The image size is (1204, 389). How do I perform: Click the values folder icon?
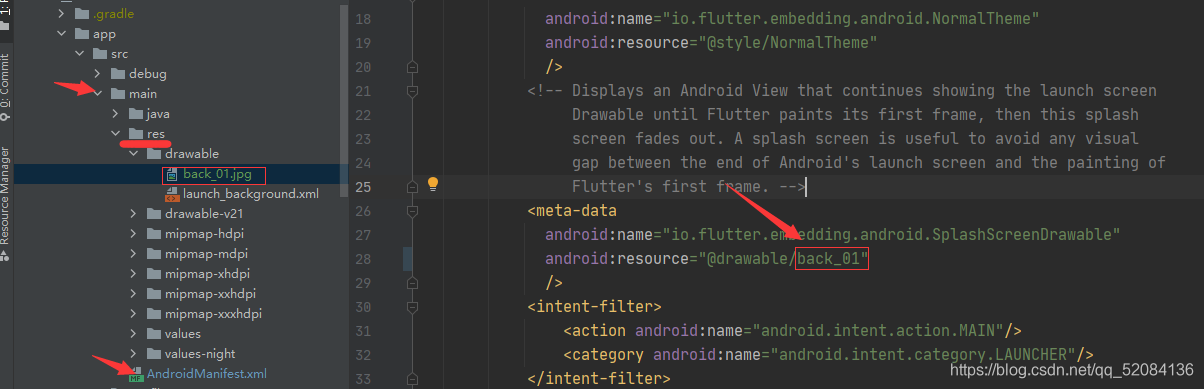tap(154, 334)
